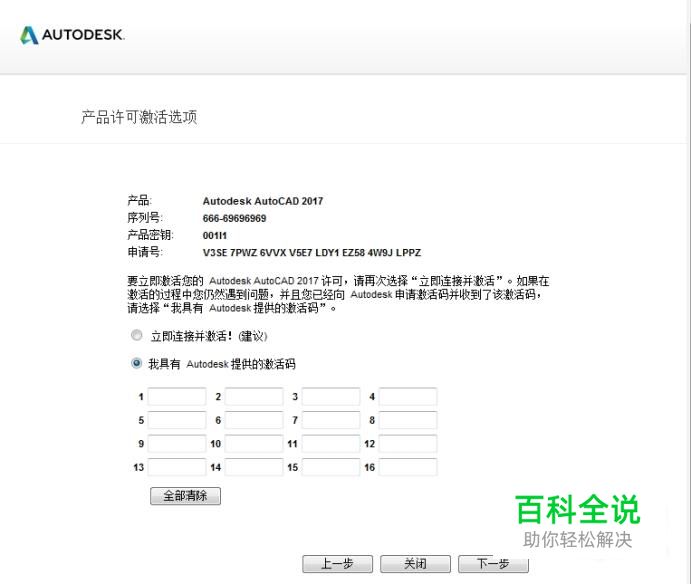691x584 pixels.
Task: Click the AUTODESK wordmark text
Action: point(83,35)
